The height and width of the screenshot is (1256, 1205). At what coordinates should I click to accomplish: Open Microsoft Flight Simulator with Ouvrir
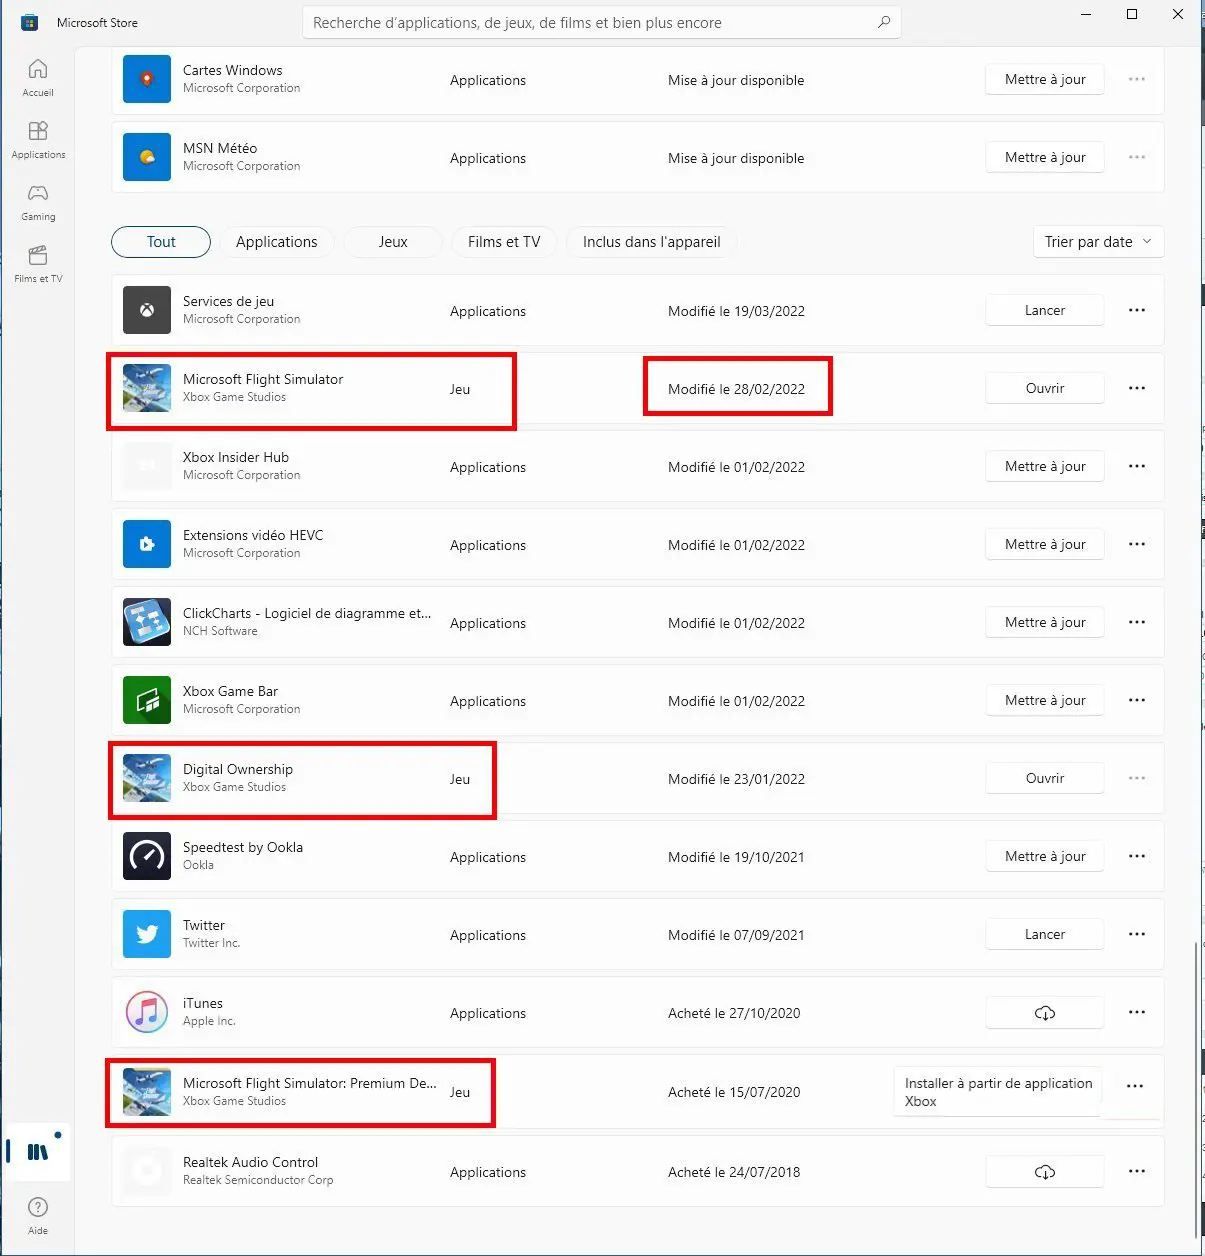click(x=1045, y=388)
